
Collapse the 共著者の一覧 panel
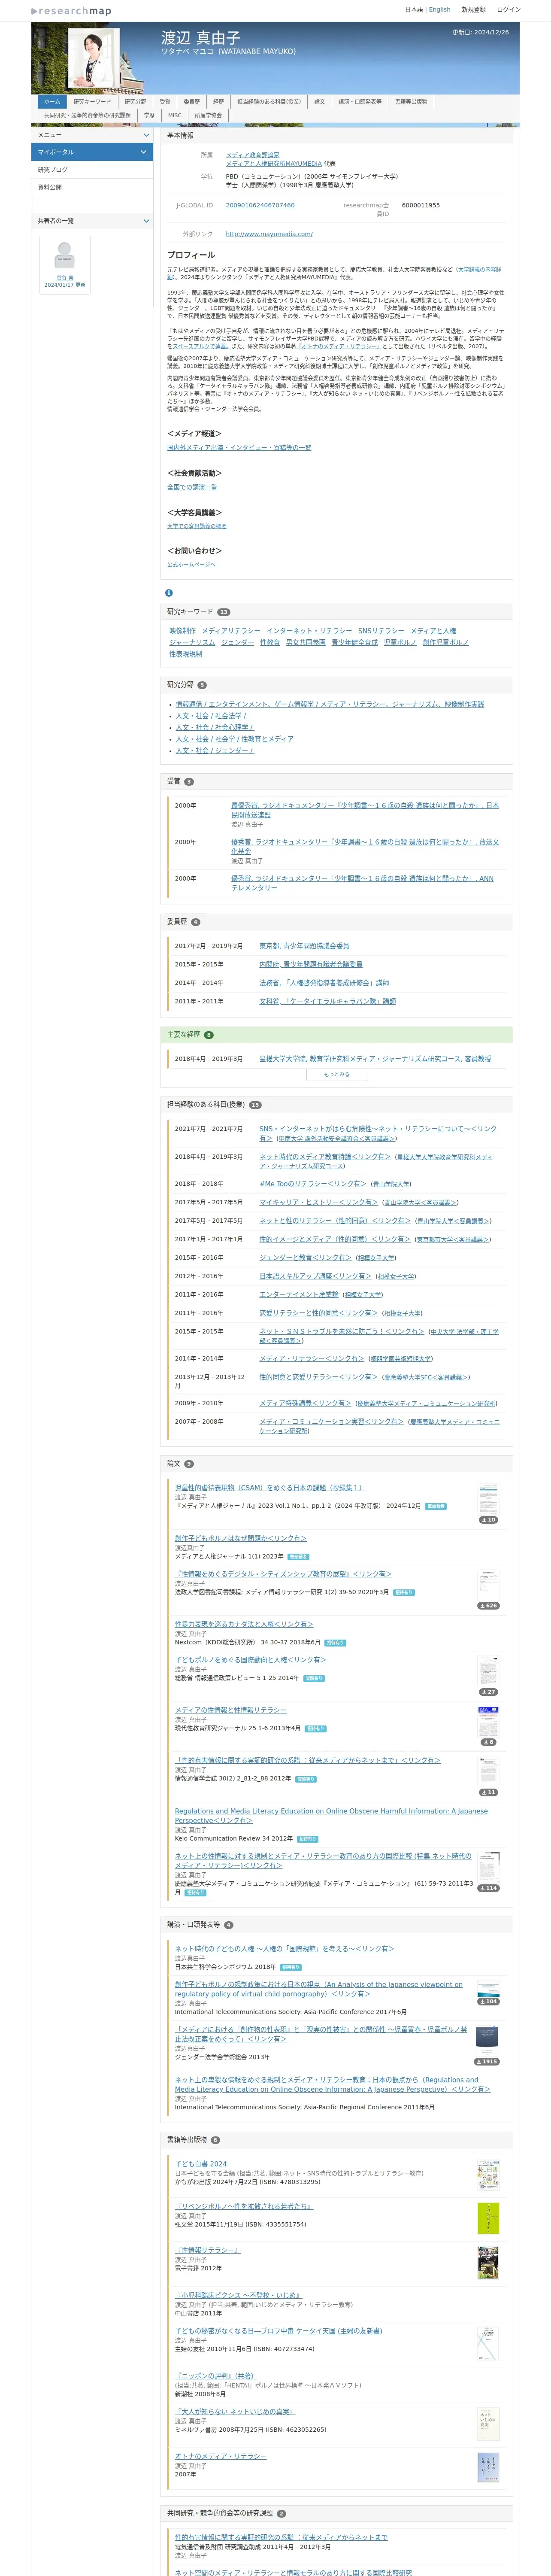click(x=146, y=221)
